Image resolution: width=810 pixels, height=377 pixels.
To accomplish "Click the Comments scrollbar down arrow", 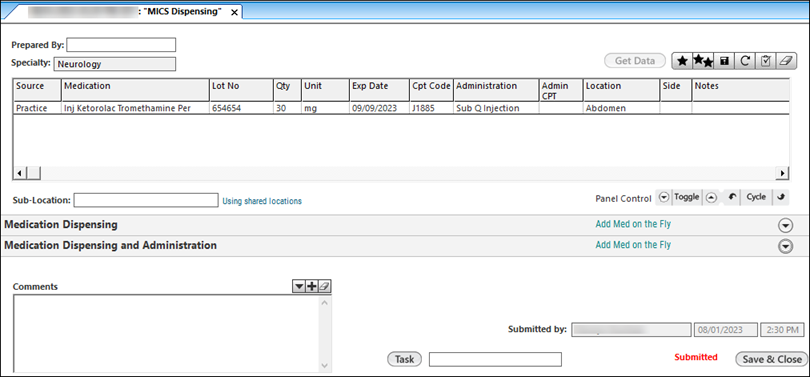I will (x=325, y=365).
